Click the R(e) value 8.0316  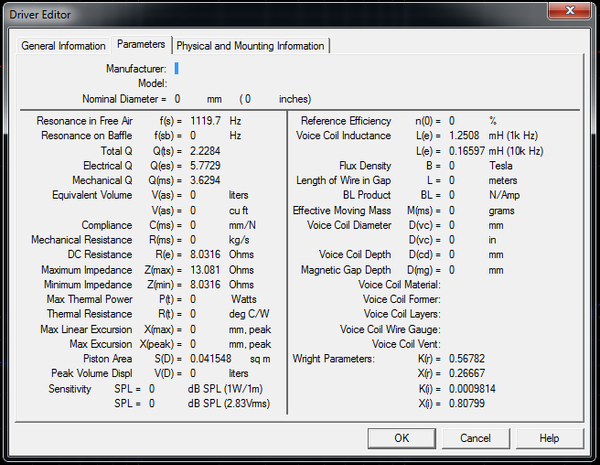pyautogui.click(x=205, y=255)
